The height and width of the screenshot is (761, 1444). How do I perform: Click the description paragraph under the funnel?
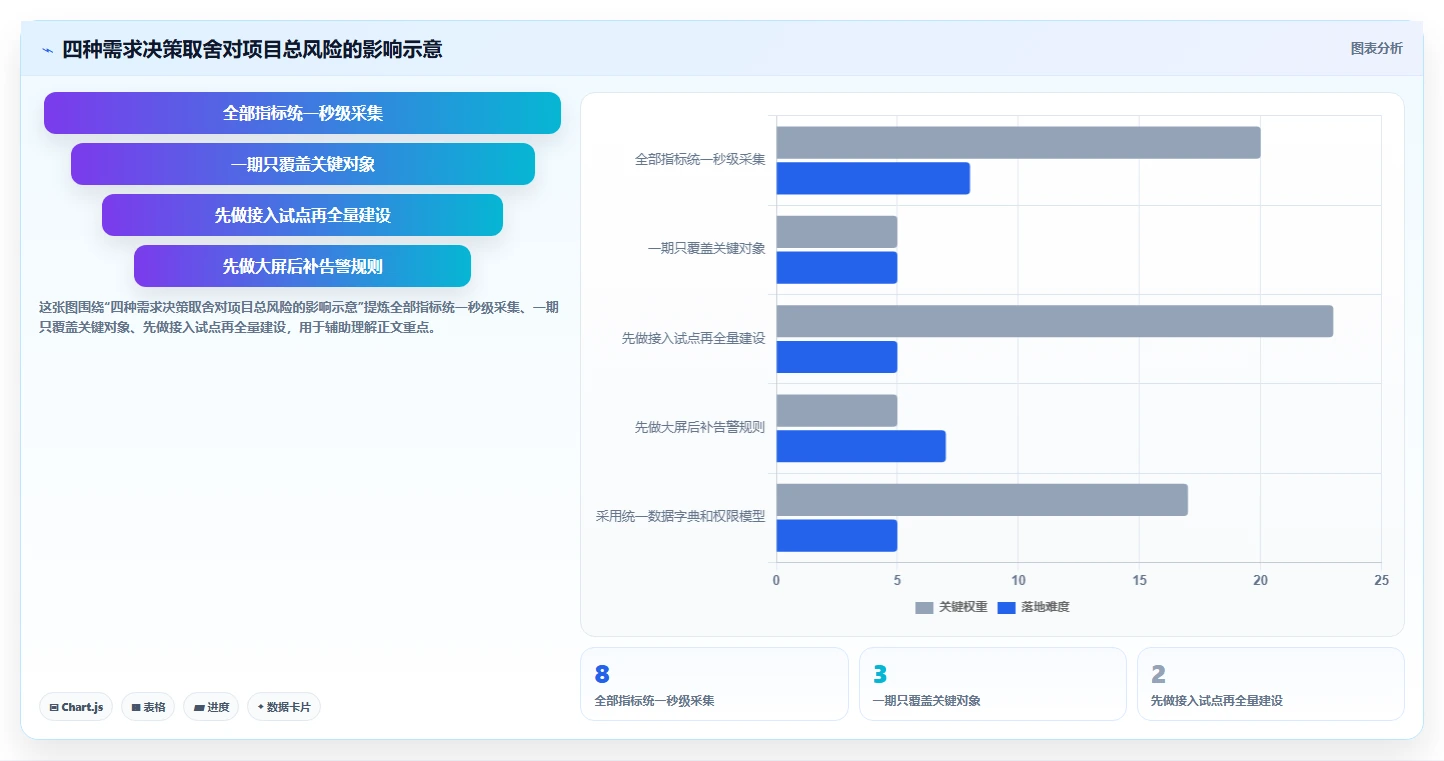coord(298,317)
